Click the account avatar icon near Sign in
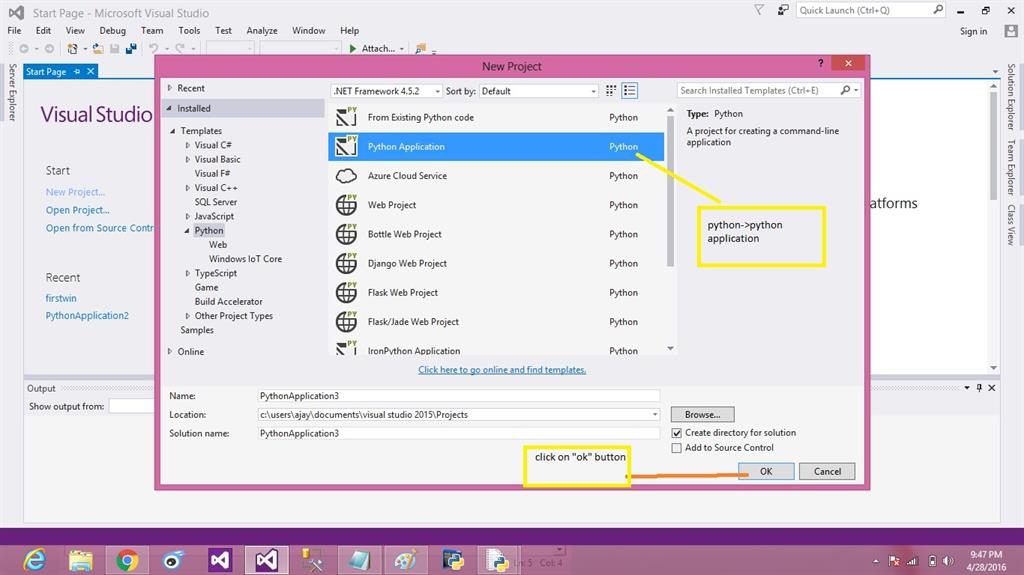The height and width of the screenshot is (575, 1024). tap(1011, 31)
